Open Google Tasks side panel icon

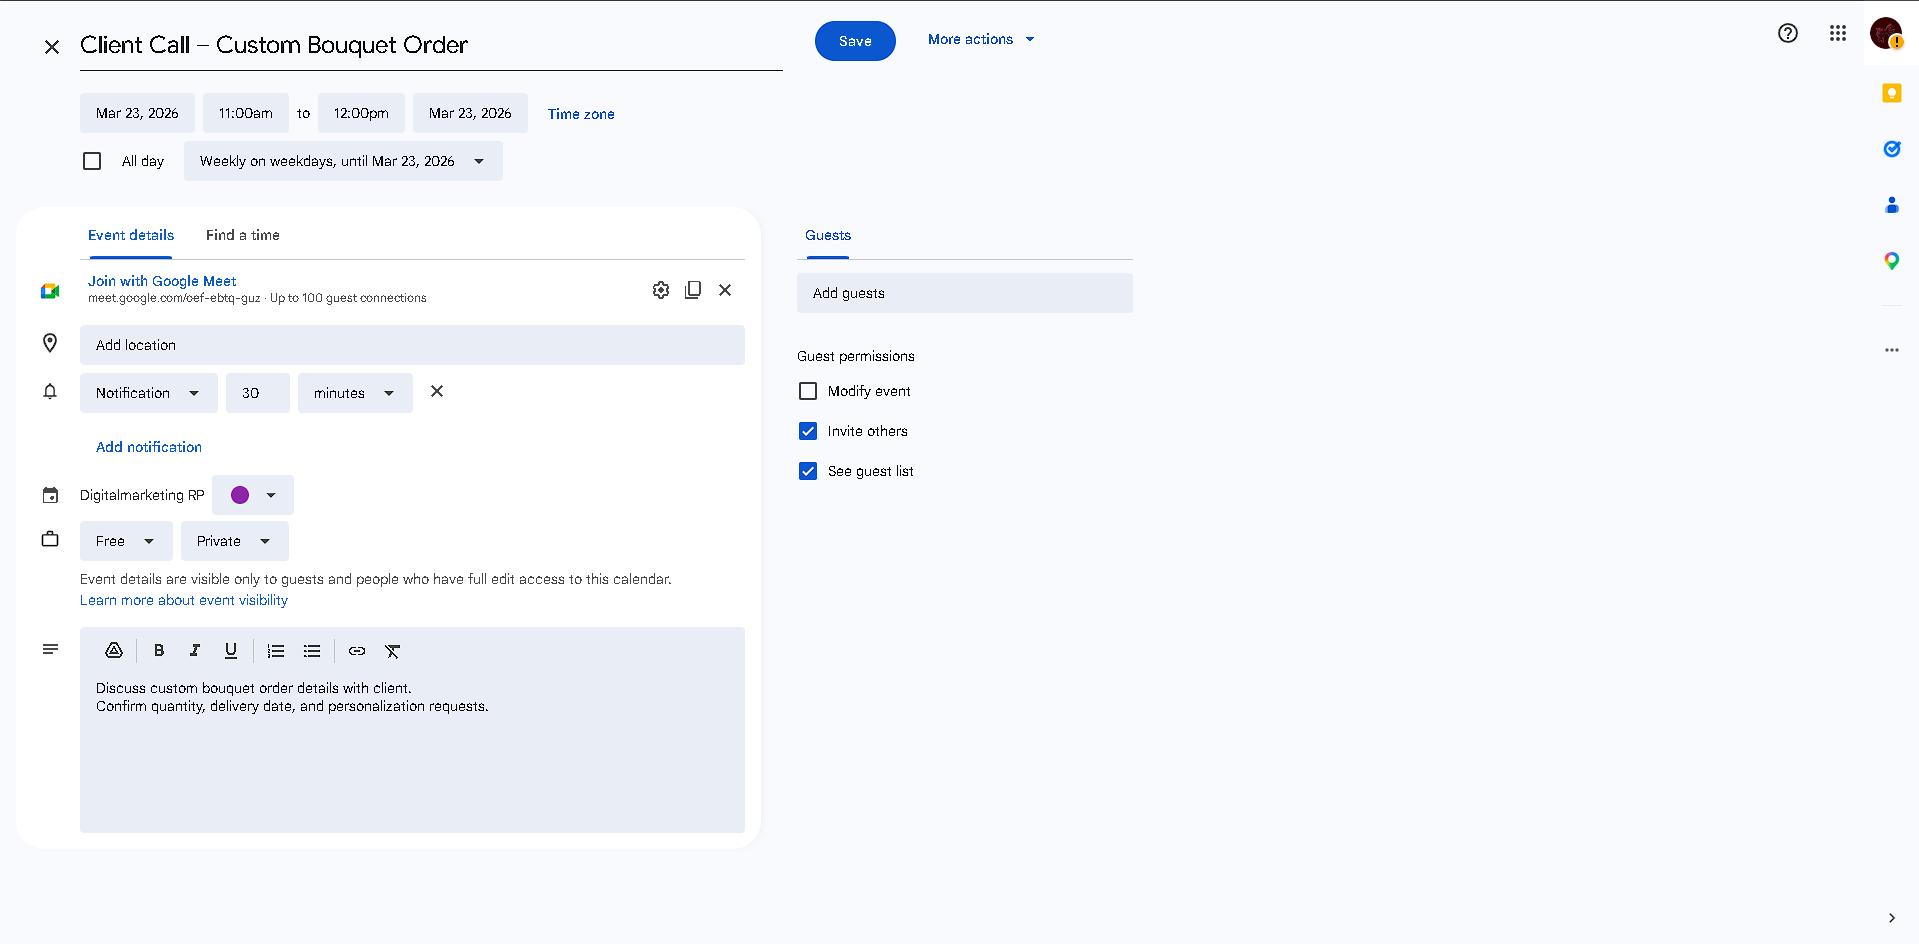pyautogui.click(x=1891, y=149)
